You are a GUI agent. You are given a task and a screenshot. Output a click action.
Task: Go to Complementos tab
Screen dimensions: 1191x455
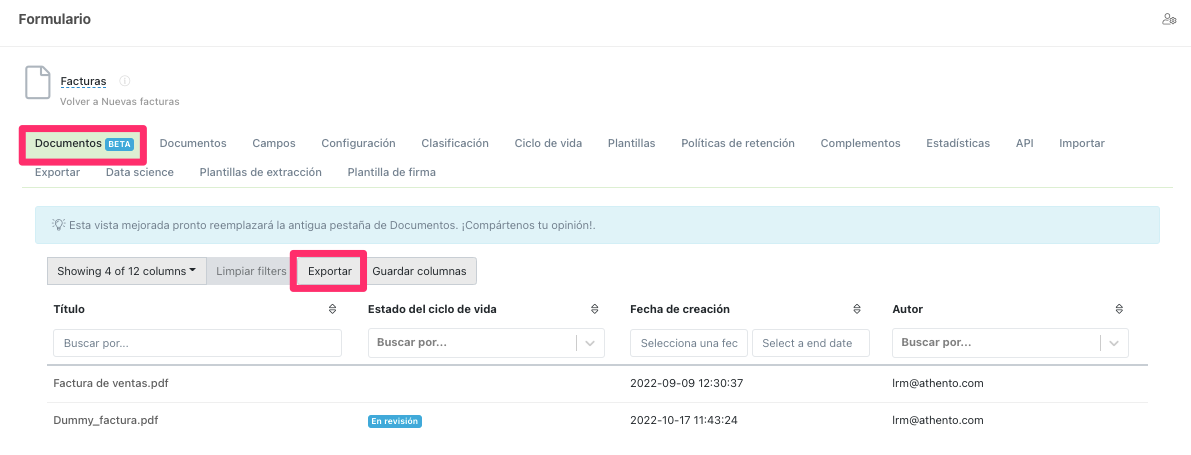click(x=861, y=143)
